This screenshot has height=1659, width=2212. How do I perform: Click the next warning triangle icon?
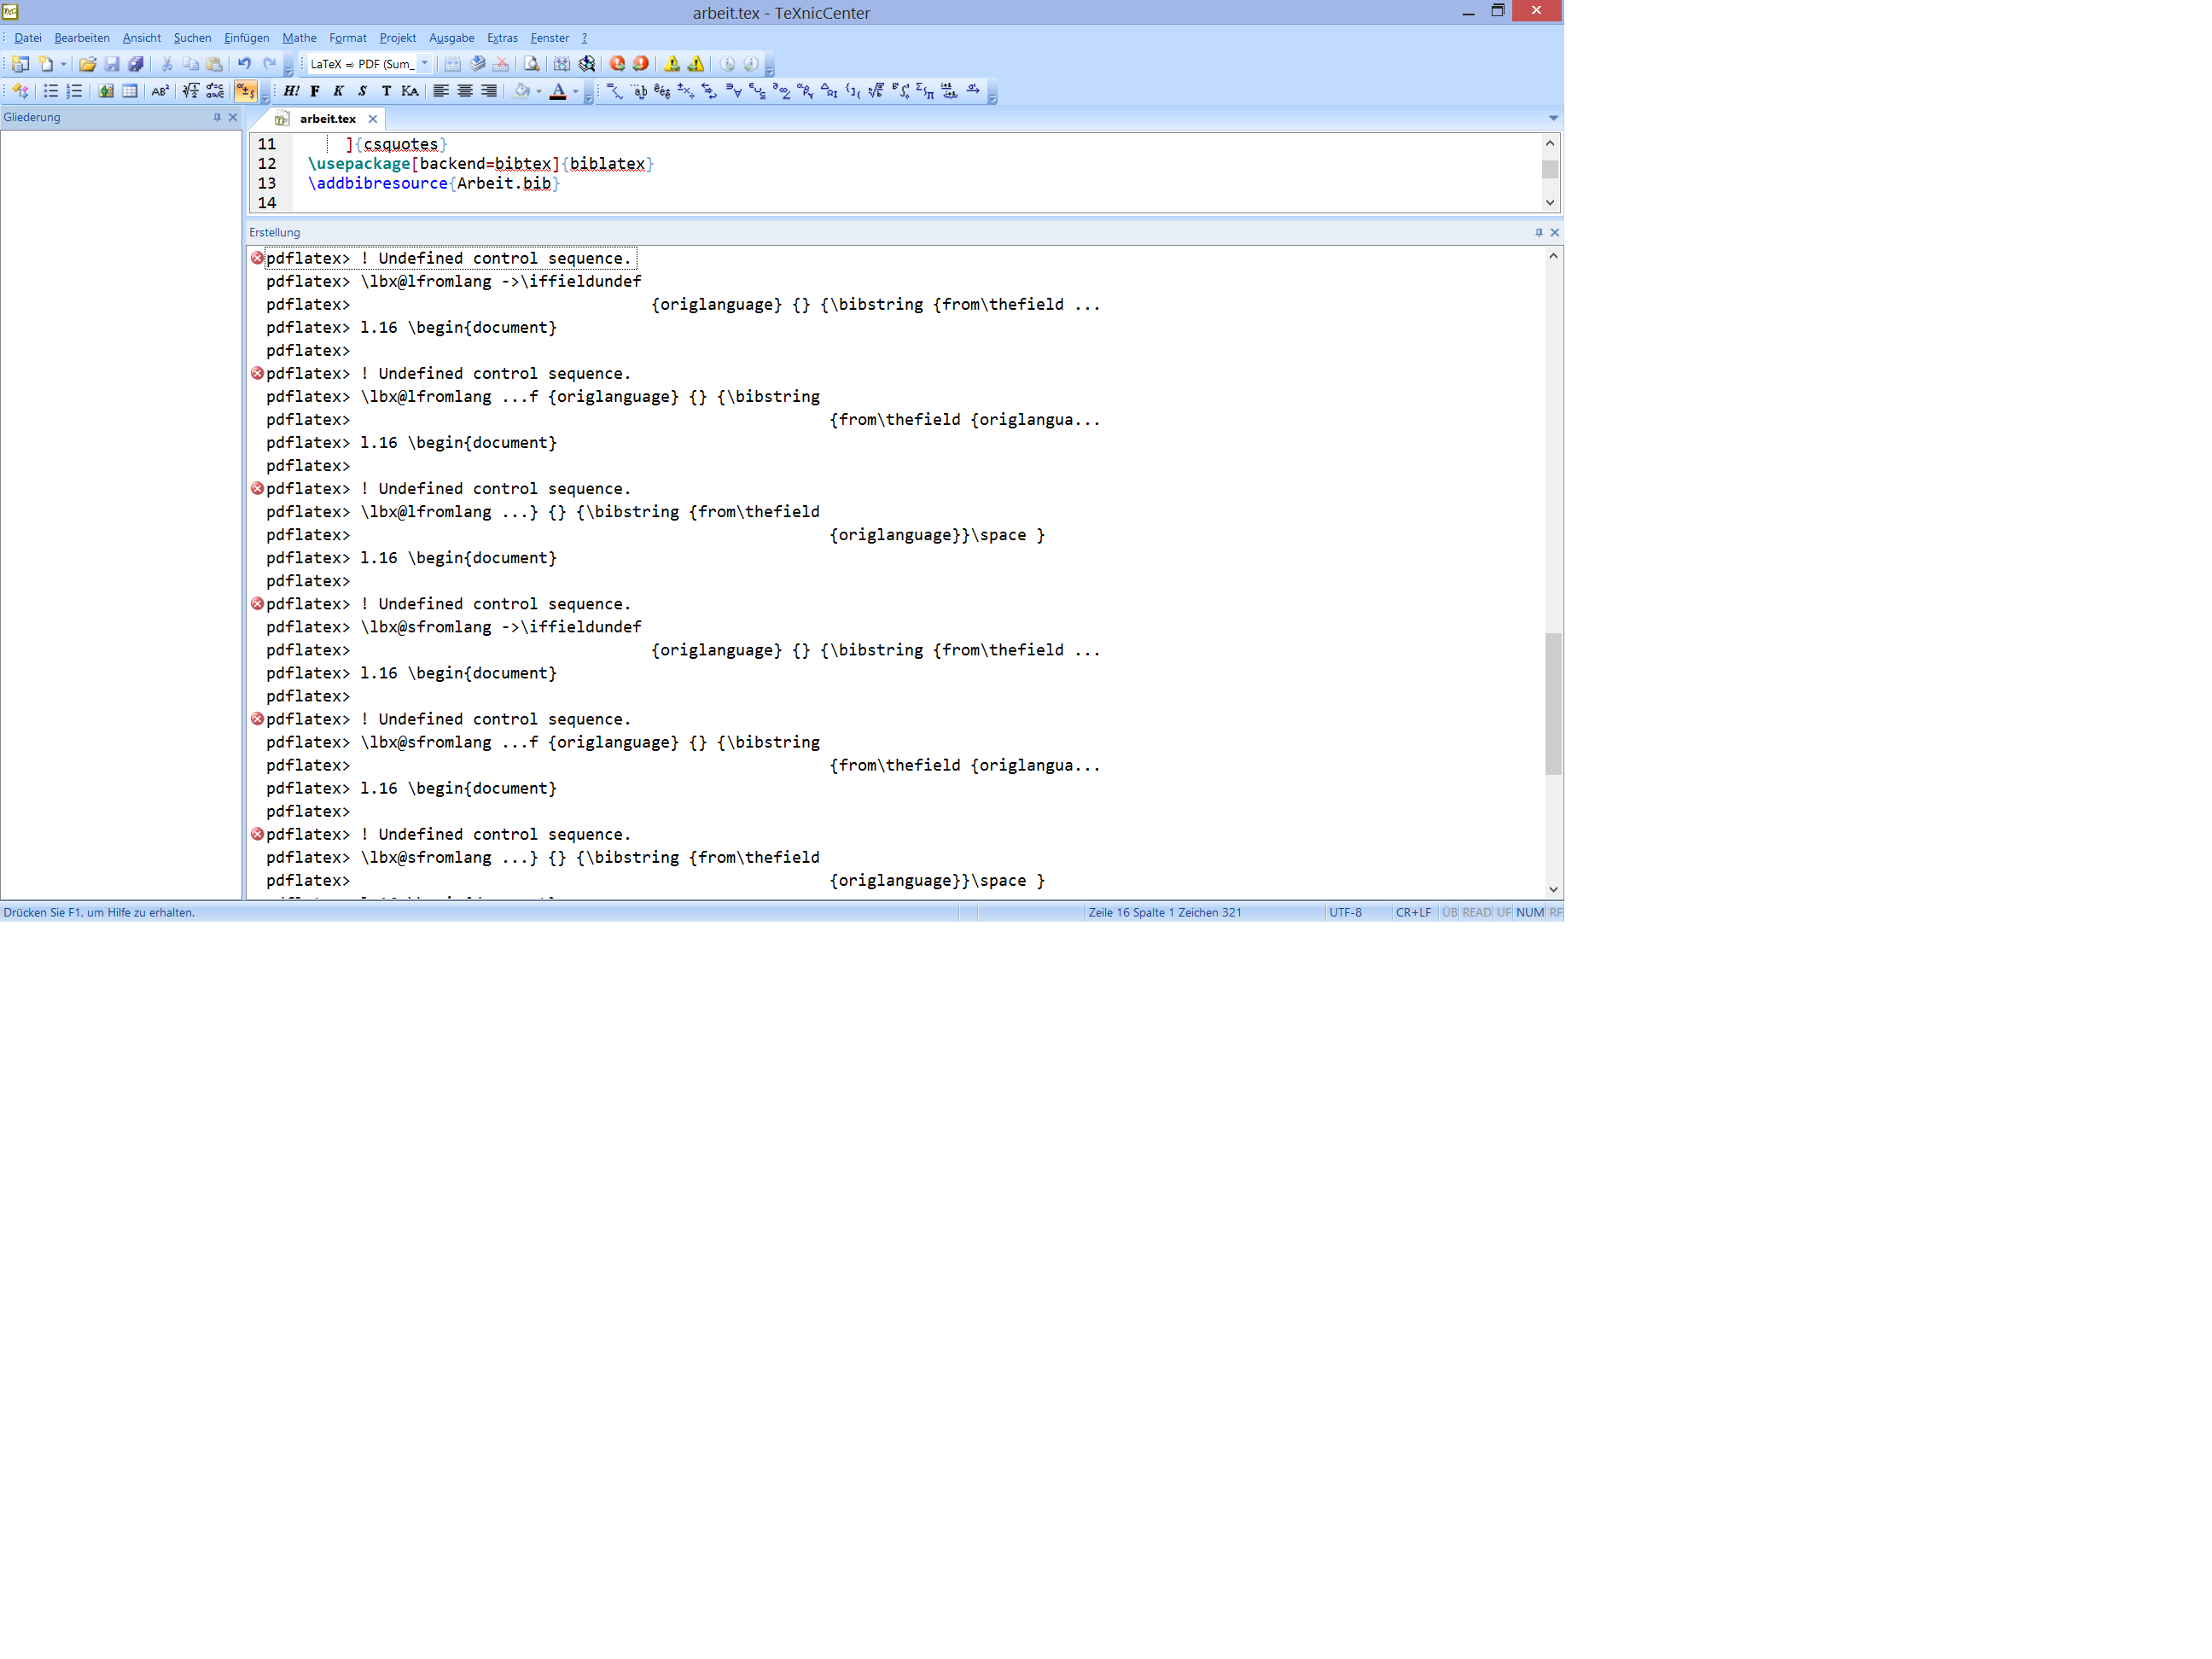[672, 64]
